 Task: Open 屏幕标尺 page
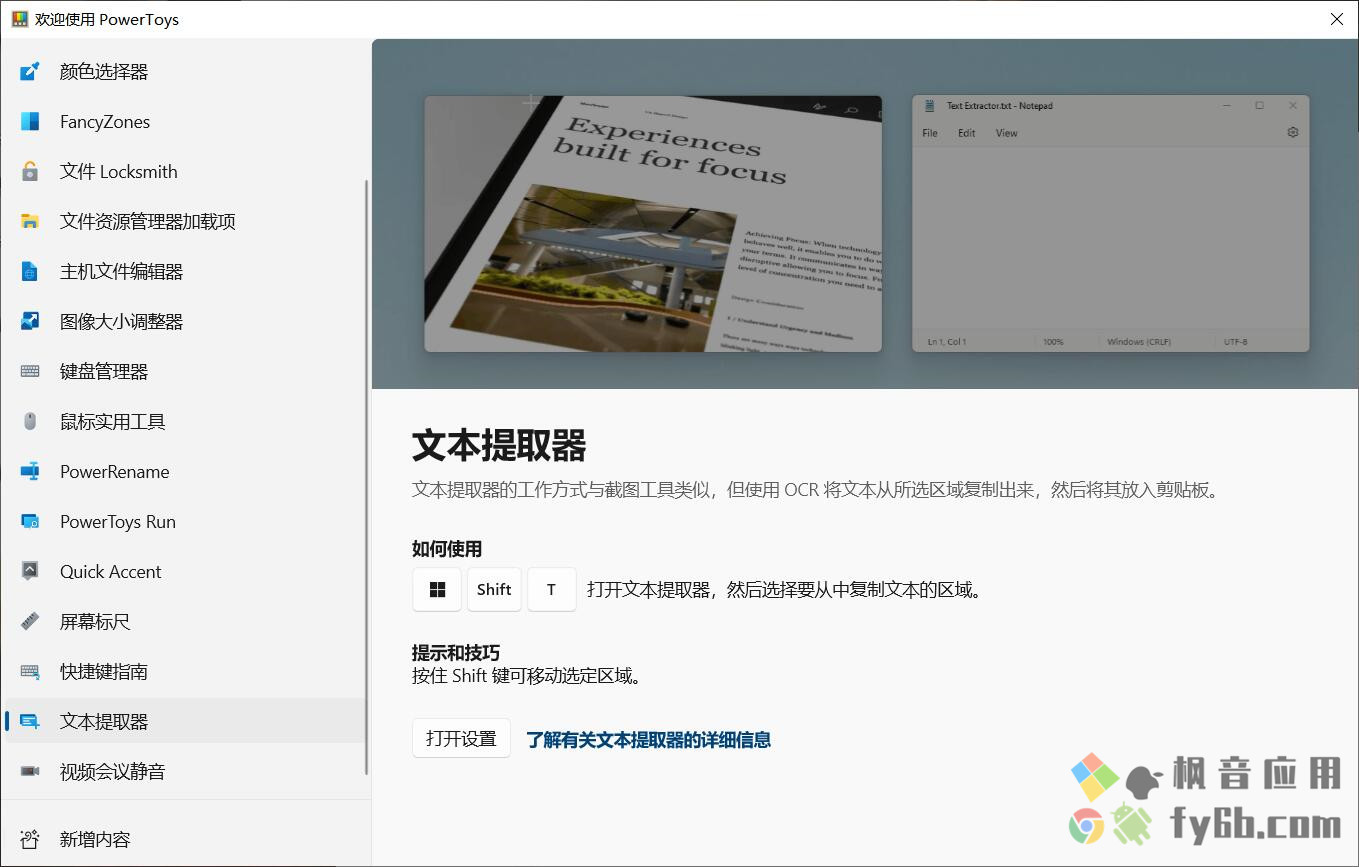point(185,621)
